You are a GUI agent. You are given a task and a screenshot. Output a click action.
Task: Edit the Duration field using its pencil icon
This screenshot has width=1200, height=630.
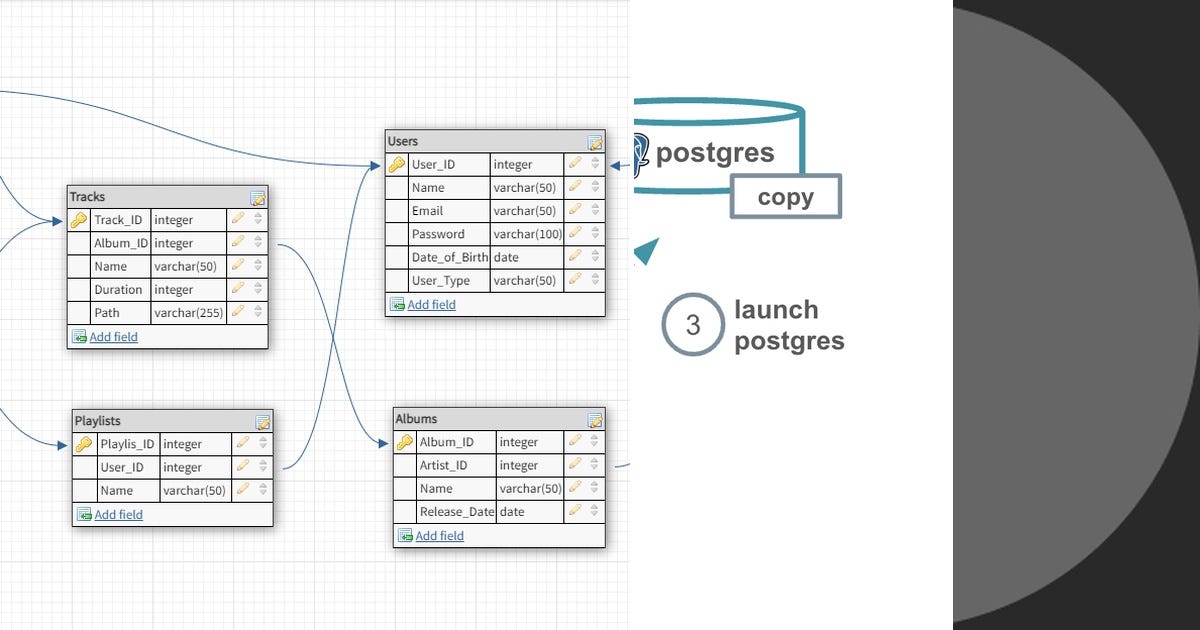237,289
